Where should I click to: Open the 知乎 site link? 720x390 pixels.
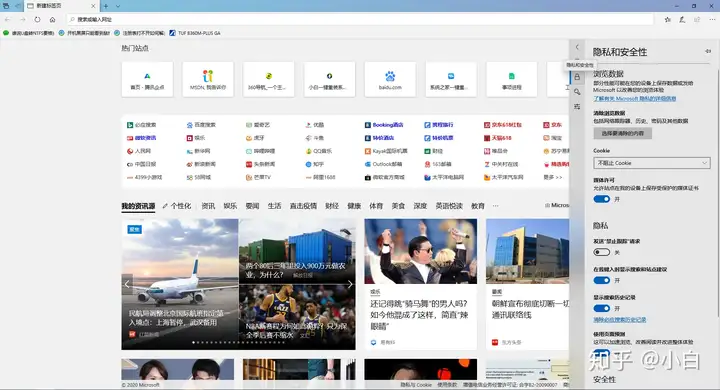(x=315, y=164)
